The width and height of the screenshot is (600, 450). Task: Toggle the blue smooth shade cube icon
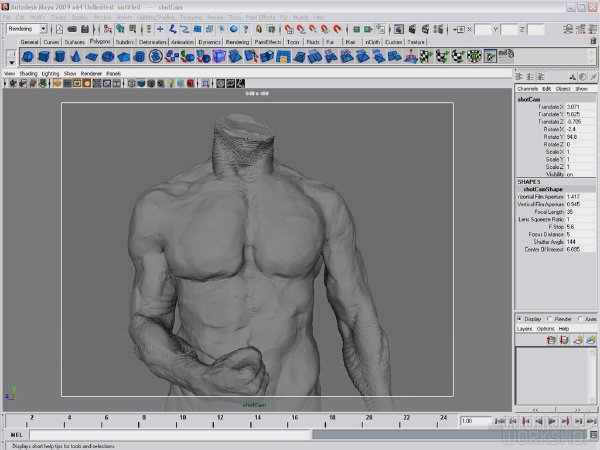[x=141, y=83]
